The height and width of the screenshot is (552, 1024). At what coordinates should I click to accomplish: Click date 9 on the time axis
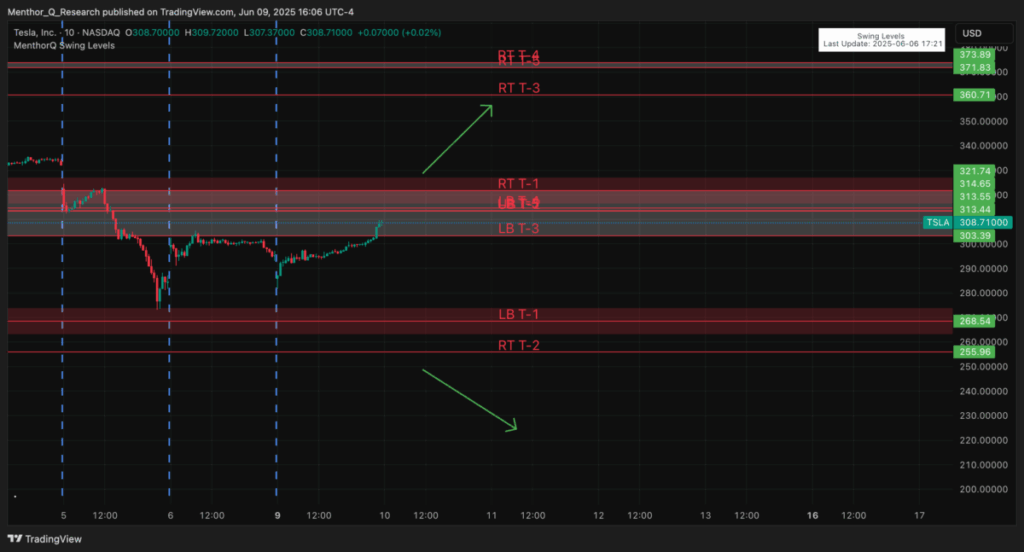tap(278, 515)
